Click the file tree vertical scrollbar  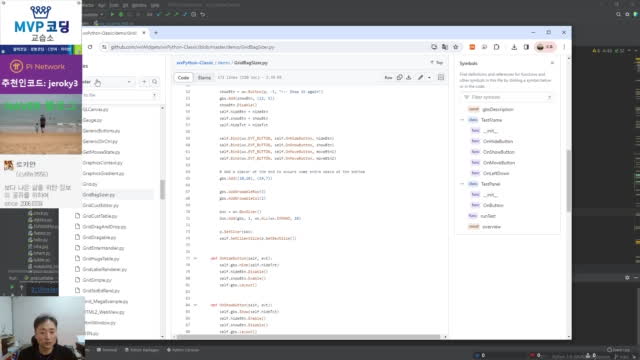coord(162,189)
